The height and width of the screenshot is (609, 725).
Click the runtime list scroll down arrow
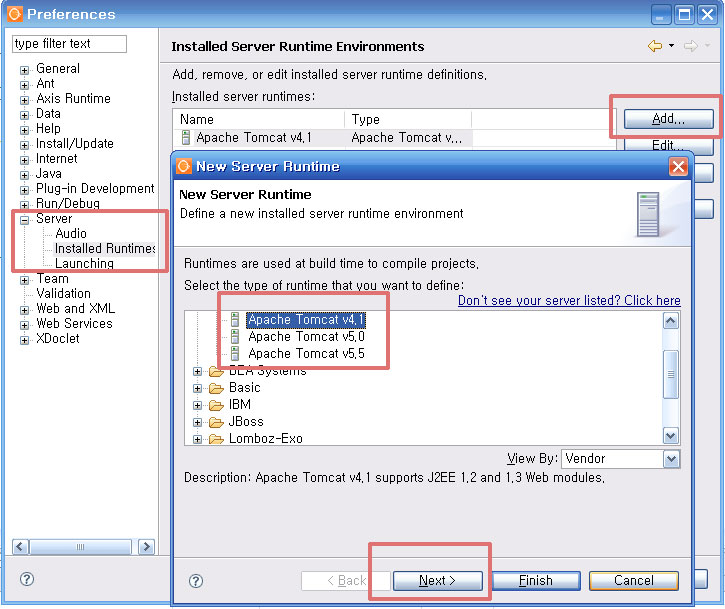coord(670,435)
